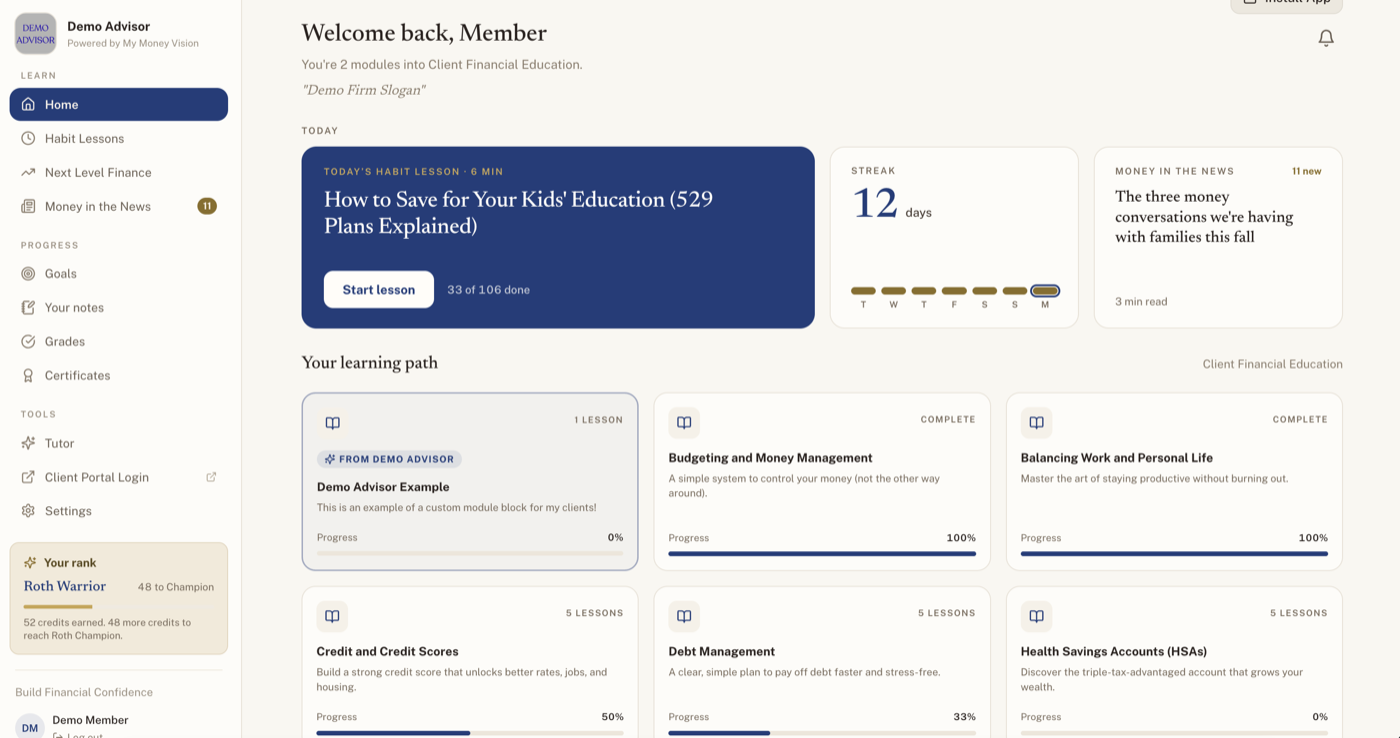Click the book icon on Debt Management card
Screen dimensions: 1400x738
coord(684,616)
